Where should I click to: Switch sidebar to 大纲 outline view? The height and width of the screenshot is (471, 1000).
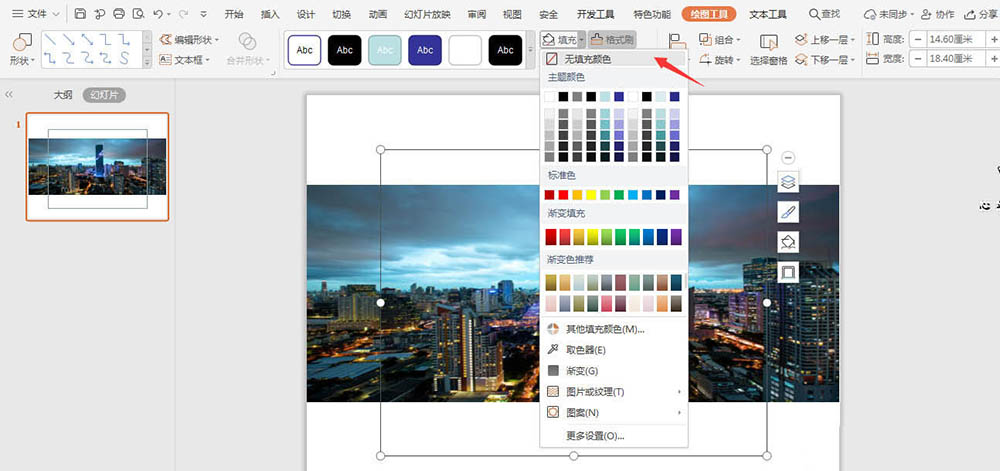(x=63, y=94)
